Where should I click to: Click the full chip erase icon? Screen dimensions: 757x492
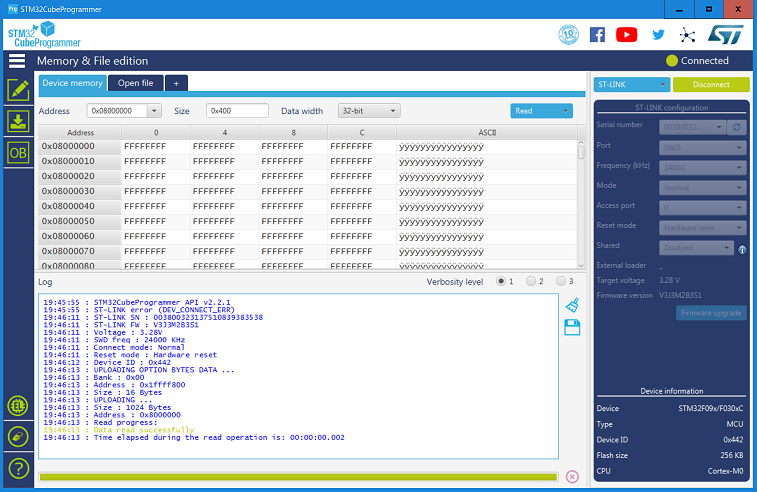pos(18,436)
